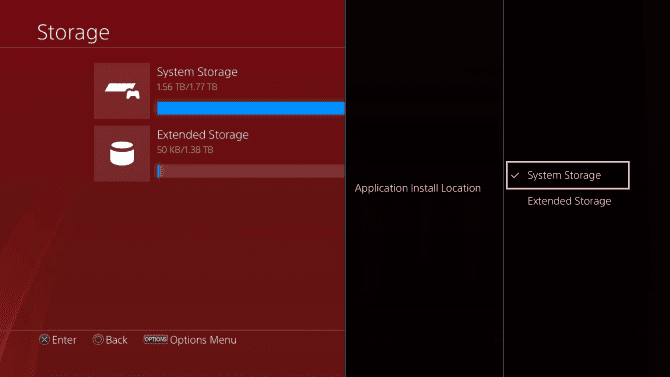Click the Extended Storage usage bar
The image size is (670, 377).
[250, 171]
